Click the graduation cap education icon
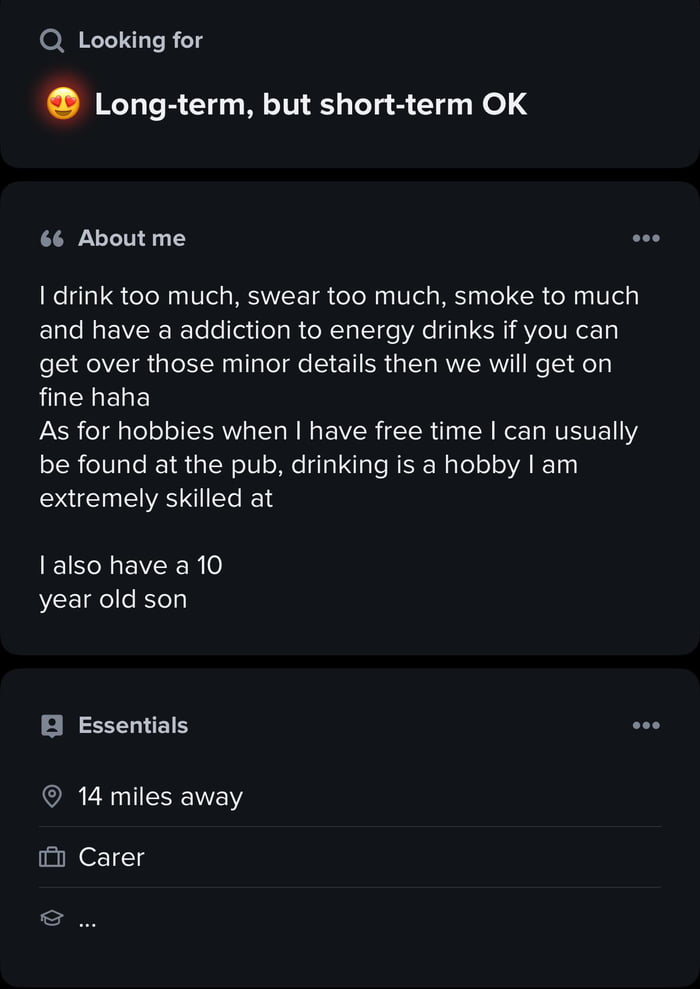700x989 pixels. coord(51,918)
